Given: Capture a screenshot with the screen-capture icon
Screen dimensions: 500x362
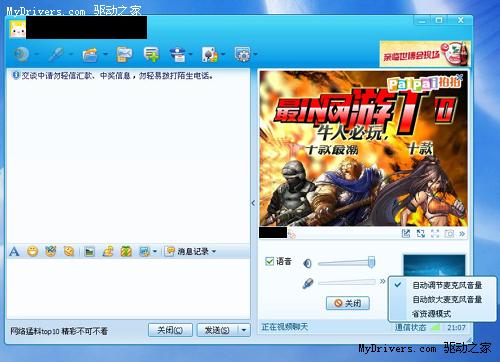Looking at the screenshot, I should 145,251.
